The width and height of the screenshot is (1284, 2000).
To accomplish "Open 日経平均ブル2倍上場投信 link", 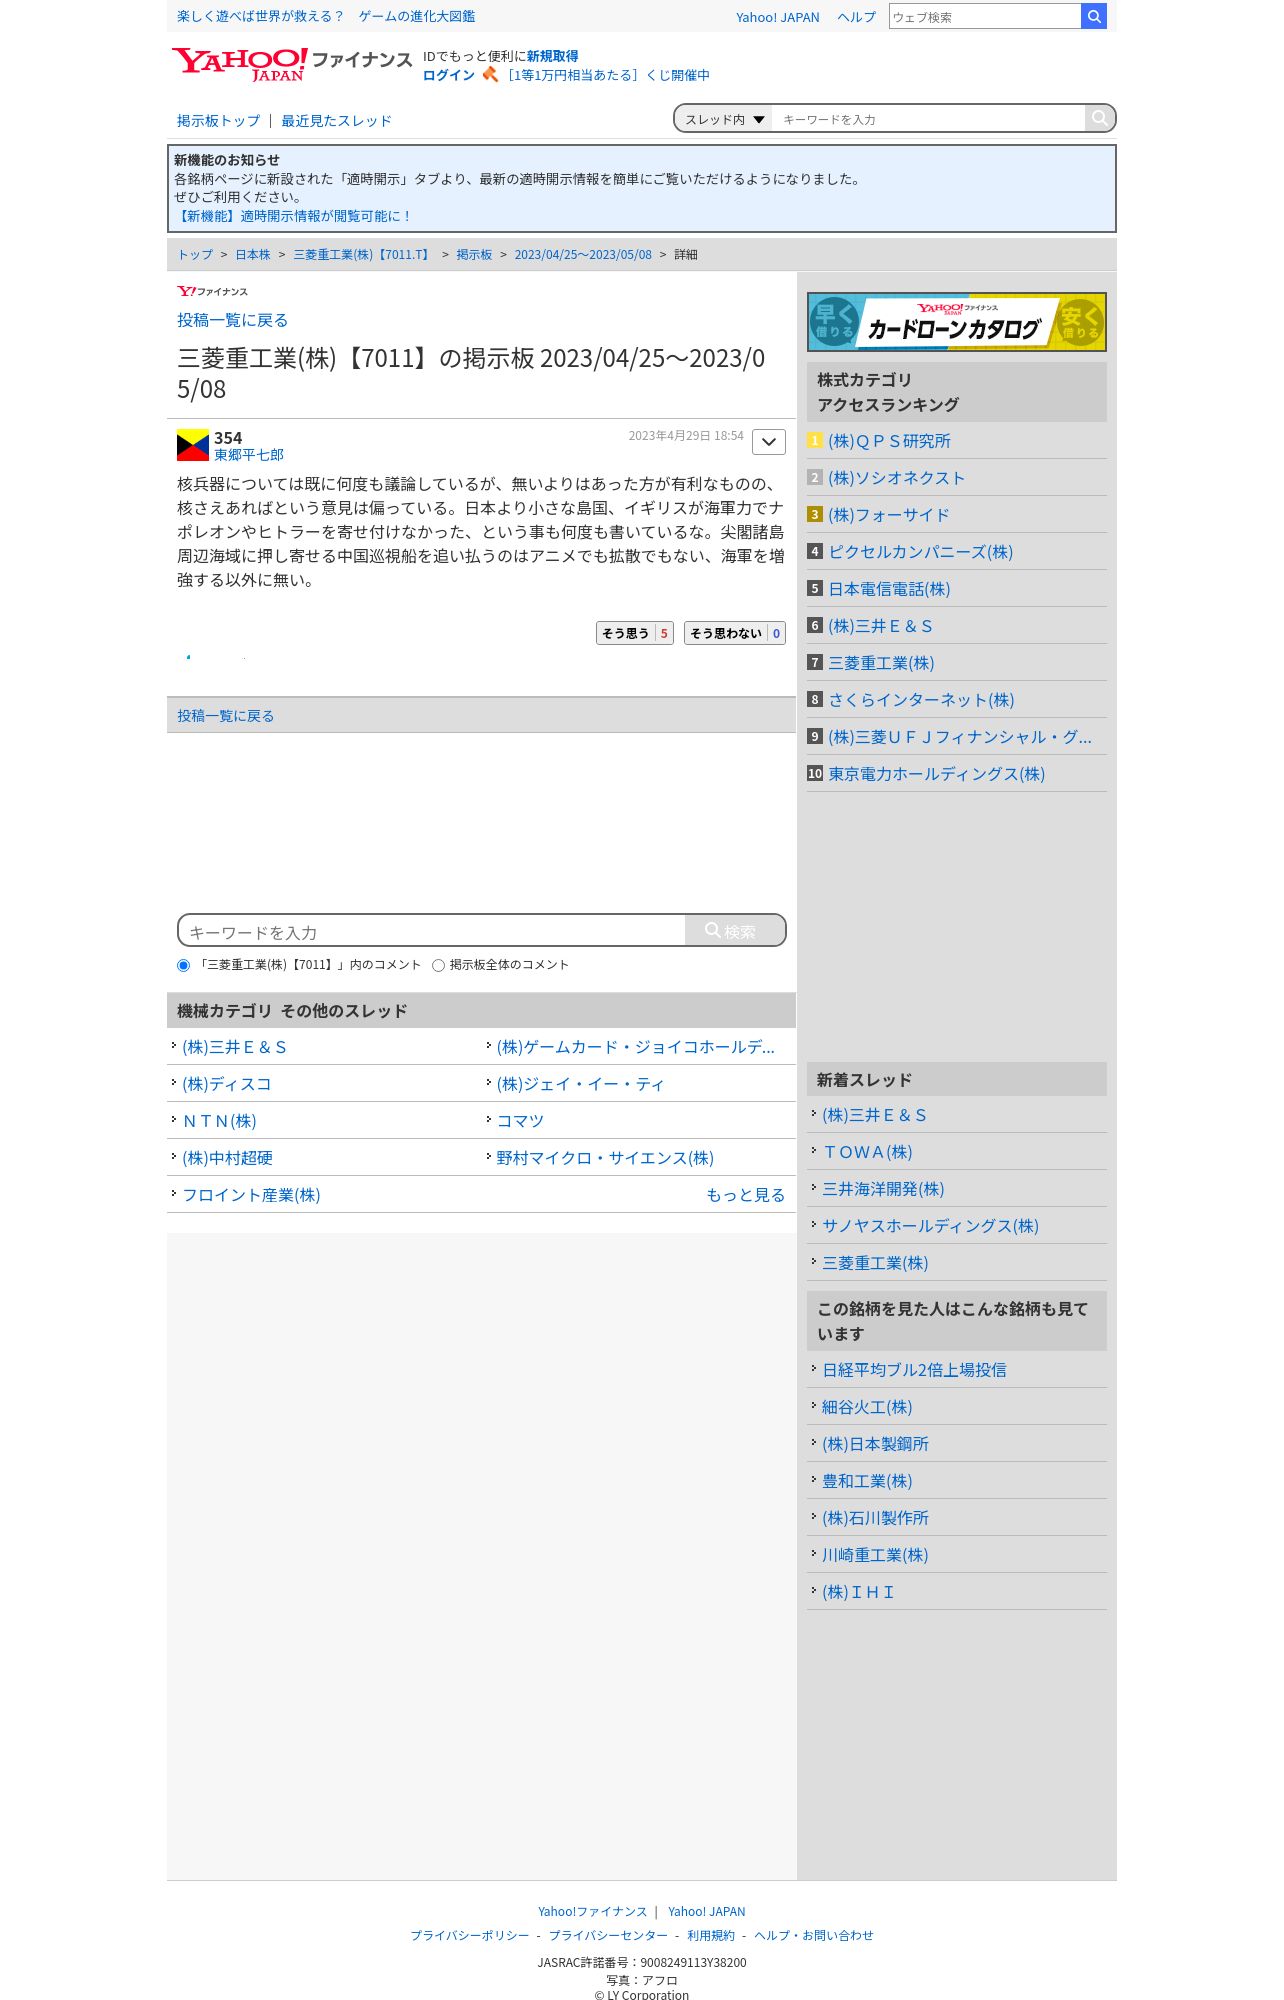I will pyautogui.click(x=914, y=1370).
